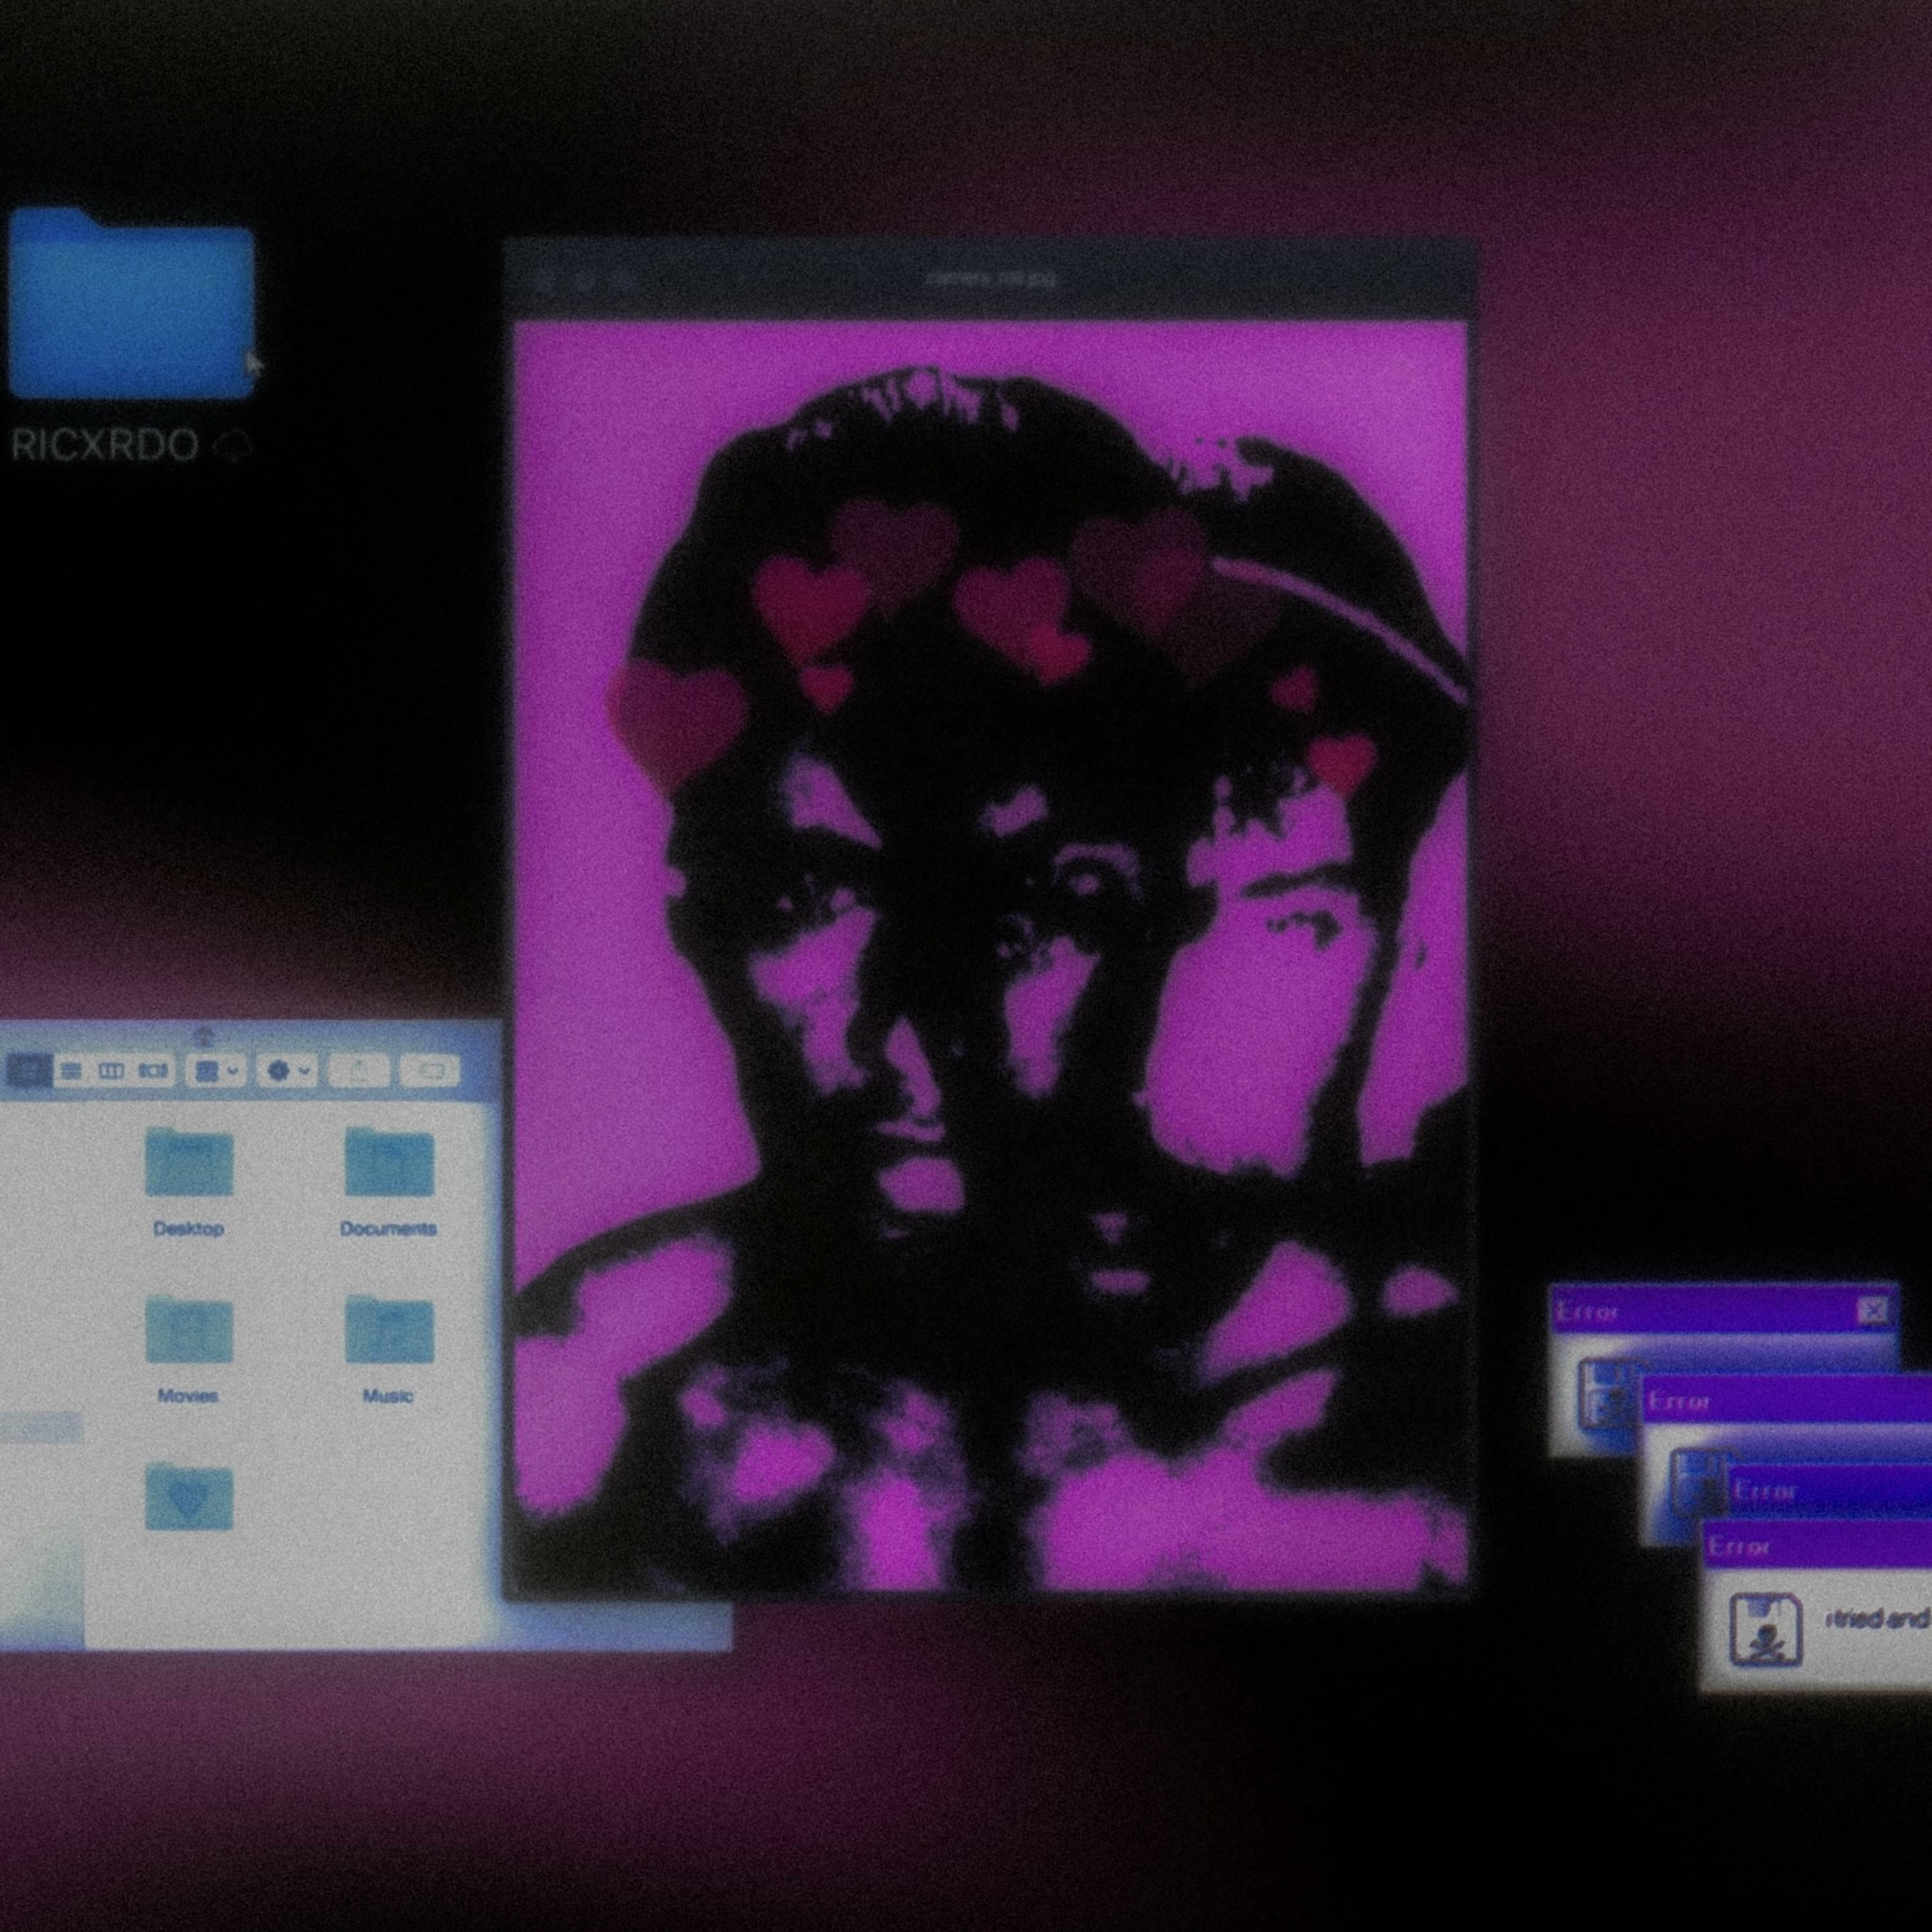Switch Finder to gallery view
The image size is (1932, 1932).
[153, 1071]
